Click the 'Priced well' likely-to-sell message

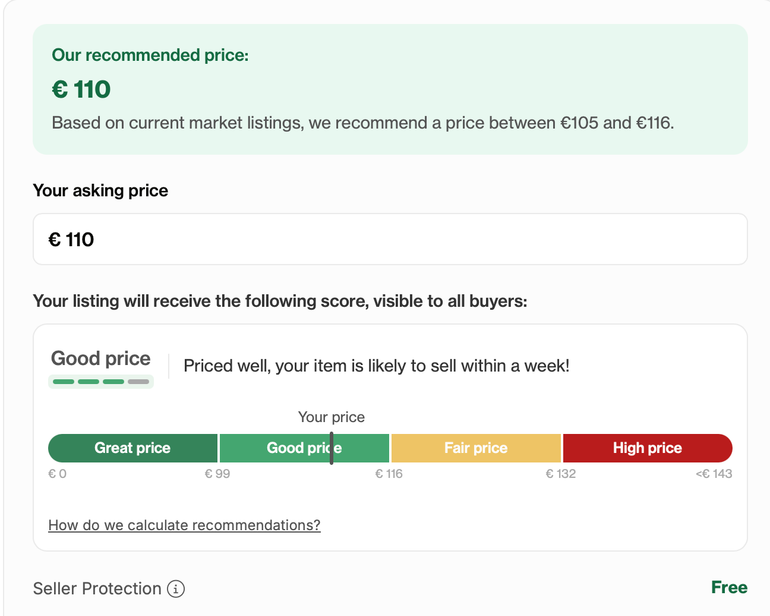(x=376, y=366)
